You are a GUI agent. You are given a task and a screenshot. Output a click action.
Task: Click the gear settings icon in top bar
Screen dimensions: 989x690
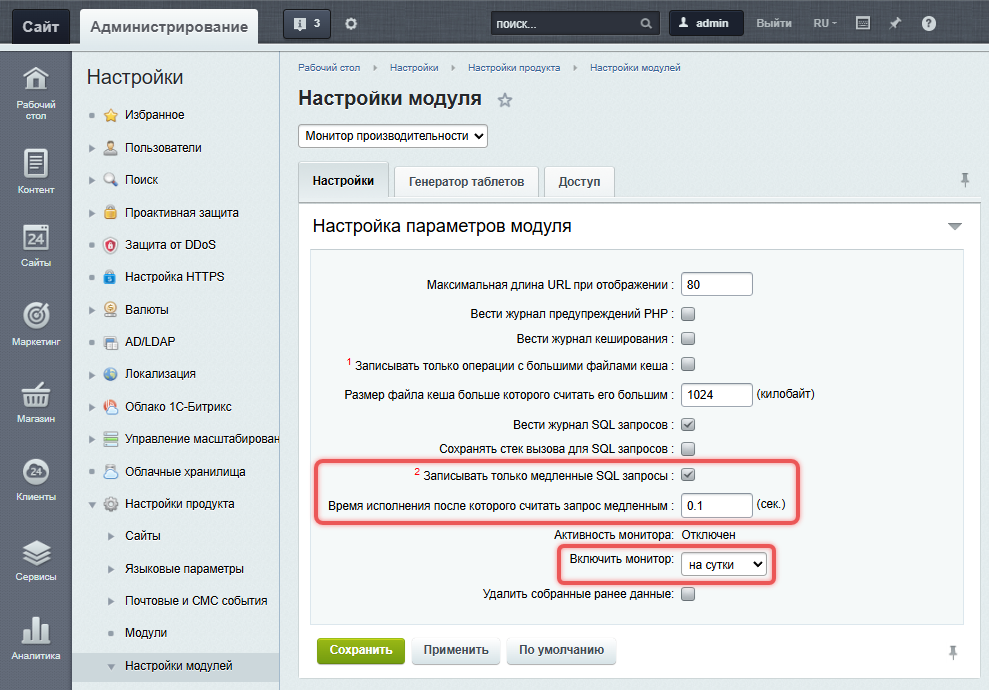(x=350, y=24)
